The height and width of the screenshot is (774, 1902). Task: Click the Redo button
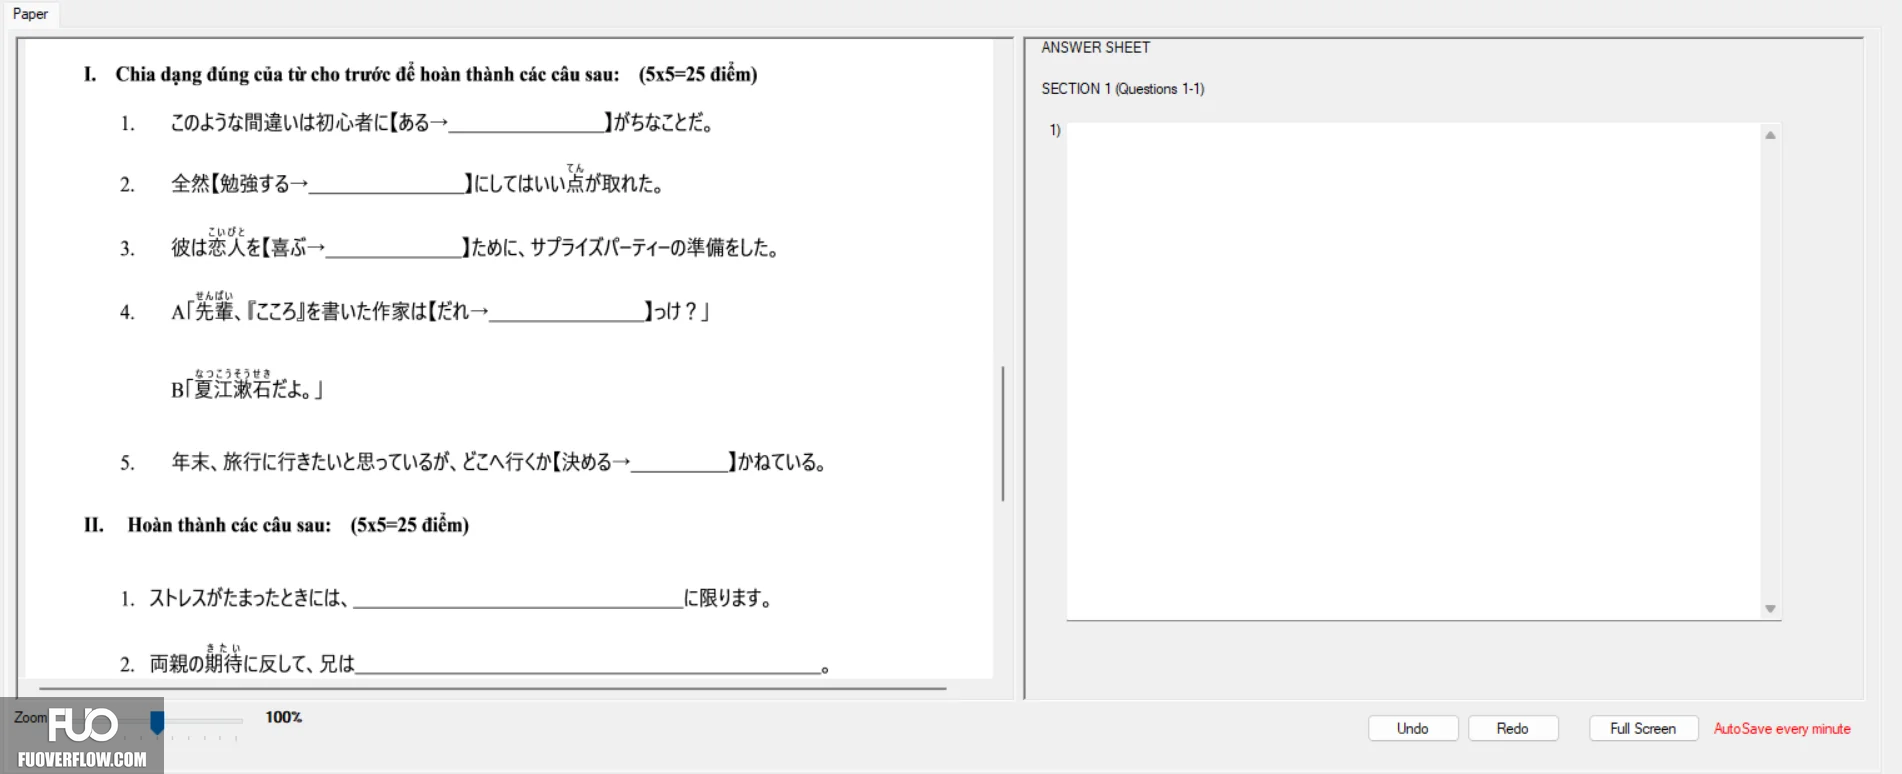click(1512, 728)
